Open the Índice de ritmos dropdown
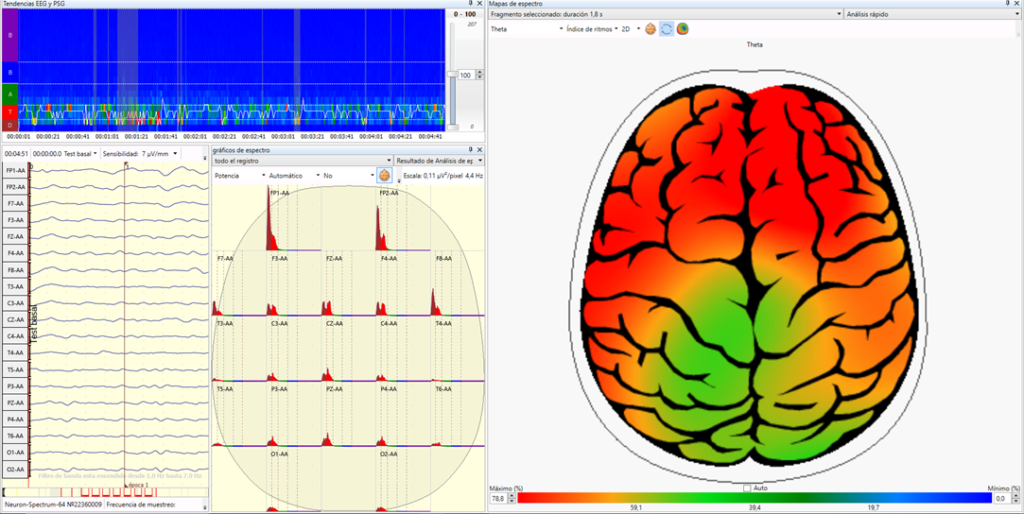This screenshot has height=514, width=1024. click(592, 29)
